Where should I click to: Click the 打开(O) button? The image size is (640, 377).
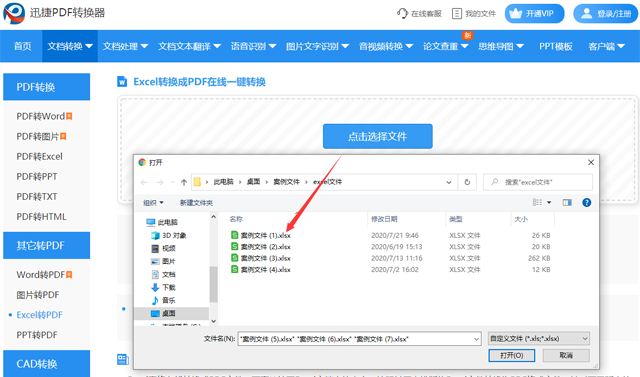pos(512,355)
